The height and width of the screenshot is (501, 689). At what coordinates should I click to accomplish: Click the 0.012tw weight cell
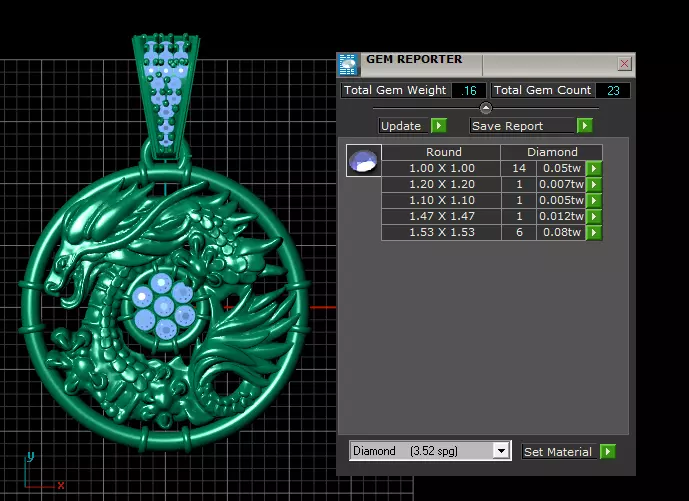pos(561,216)
